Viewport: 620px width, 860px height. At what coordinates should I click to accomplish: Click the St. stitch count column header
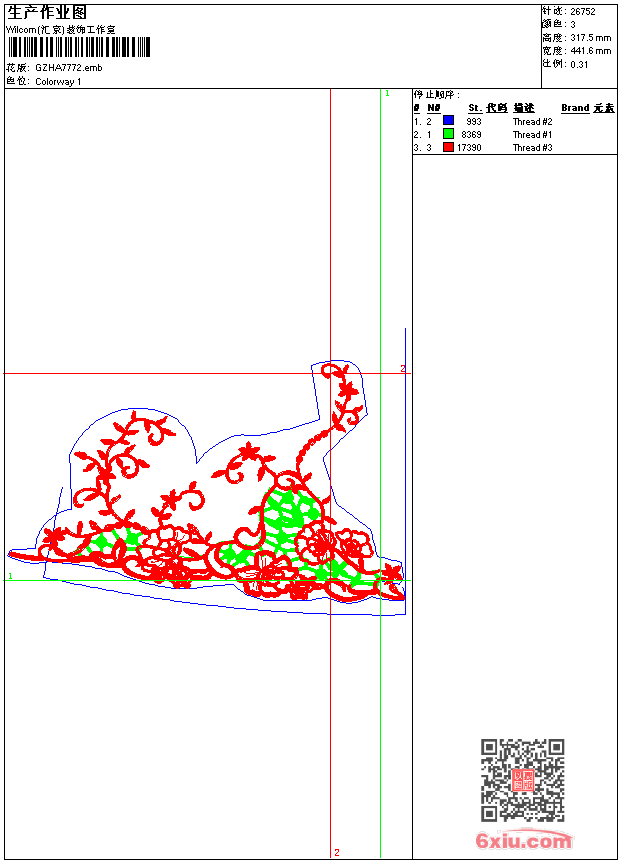(x=475, y=108)
